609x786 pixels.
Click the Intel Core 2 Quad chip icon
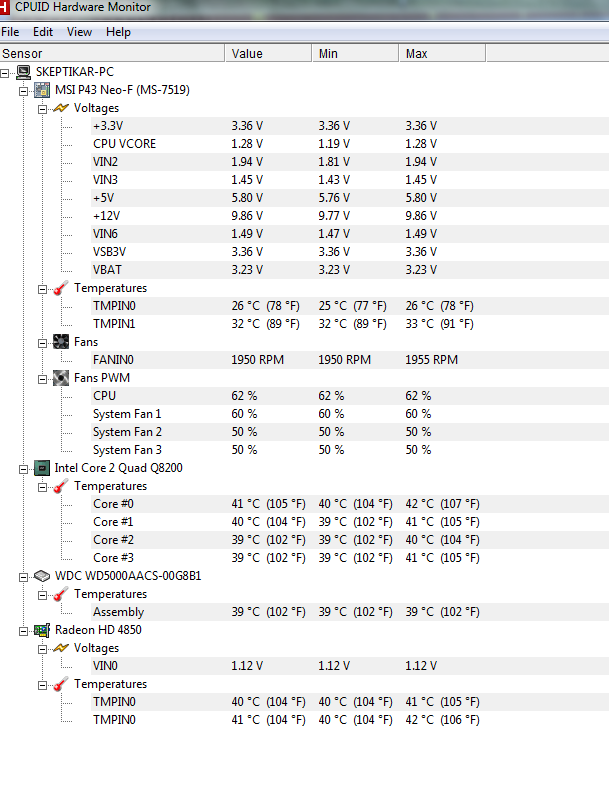click(42, 468)
